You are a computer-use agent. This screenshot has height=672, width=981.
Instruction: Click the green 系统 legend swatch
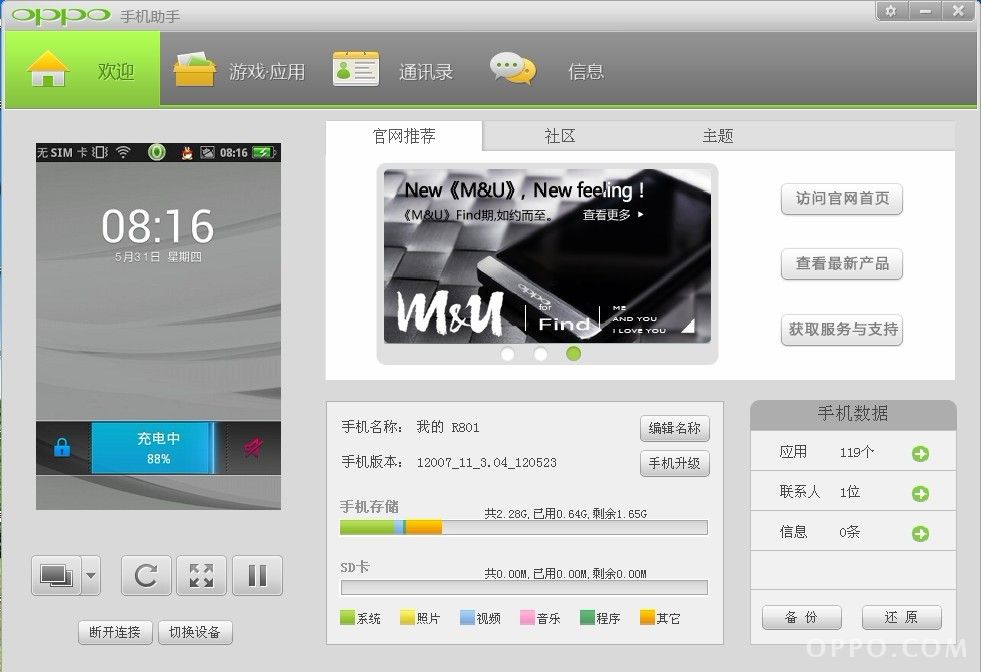tap(347, 618)
